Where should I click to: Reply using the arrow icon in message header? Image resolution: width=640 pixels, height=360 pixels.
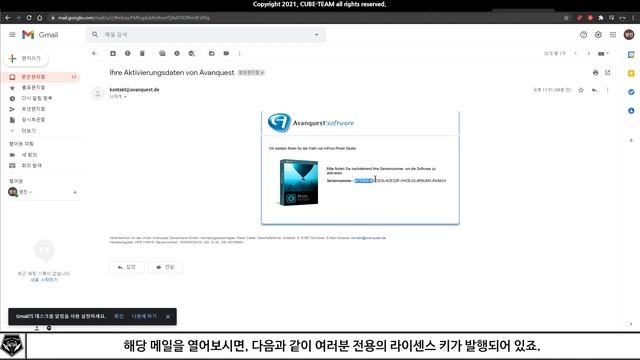point(594,90)
